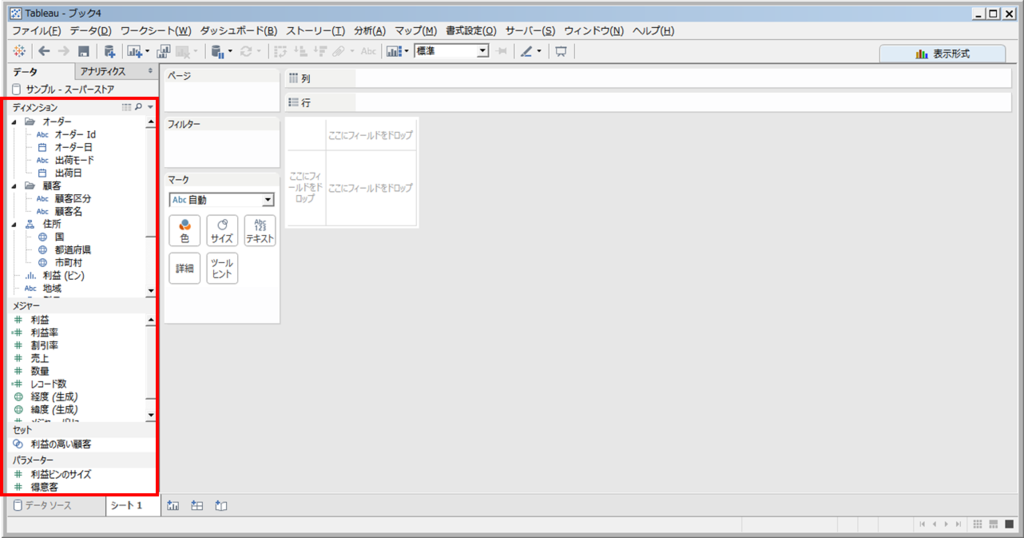Click the fix axis pin icon
1024x538 pixels.
point(502,51)
